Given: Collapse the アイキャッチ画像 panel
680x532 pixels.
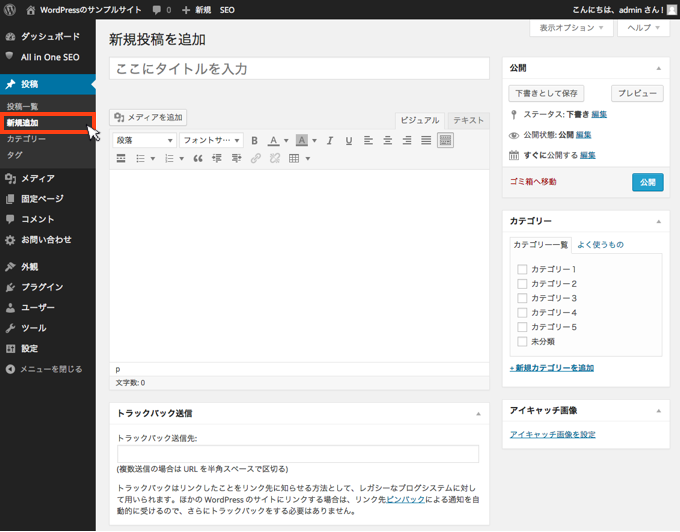Looking at the screenshot, I should point(659,411).
